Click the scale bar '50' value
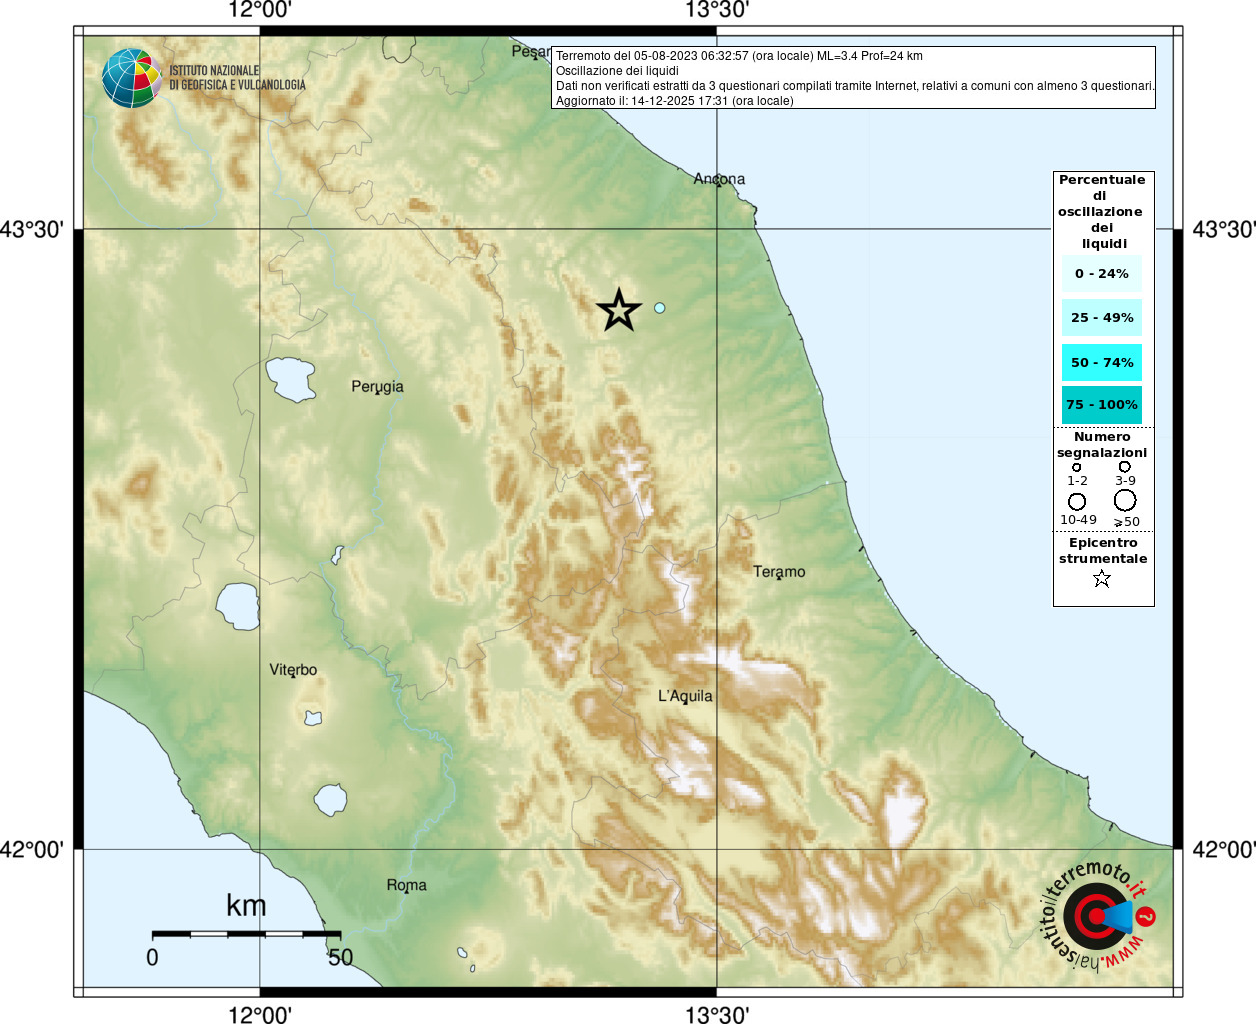The image size is (1256, 1024). pyautogui.click(x=340, y=957)
